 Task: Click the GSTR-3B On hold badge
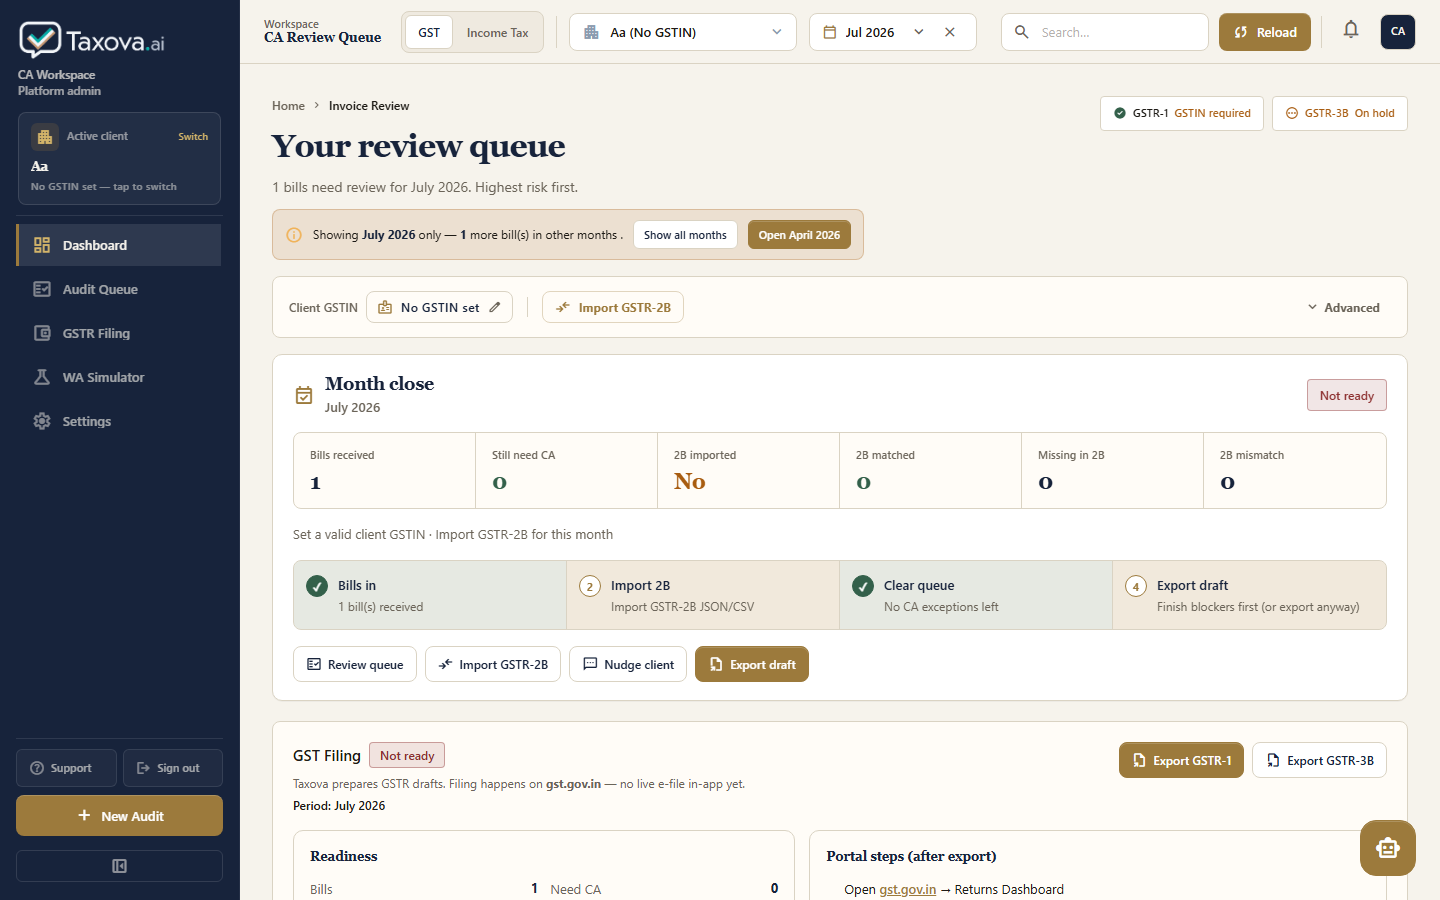click(1340, 113)
